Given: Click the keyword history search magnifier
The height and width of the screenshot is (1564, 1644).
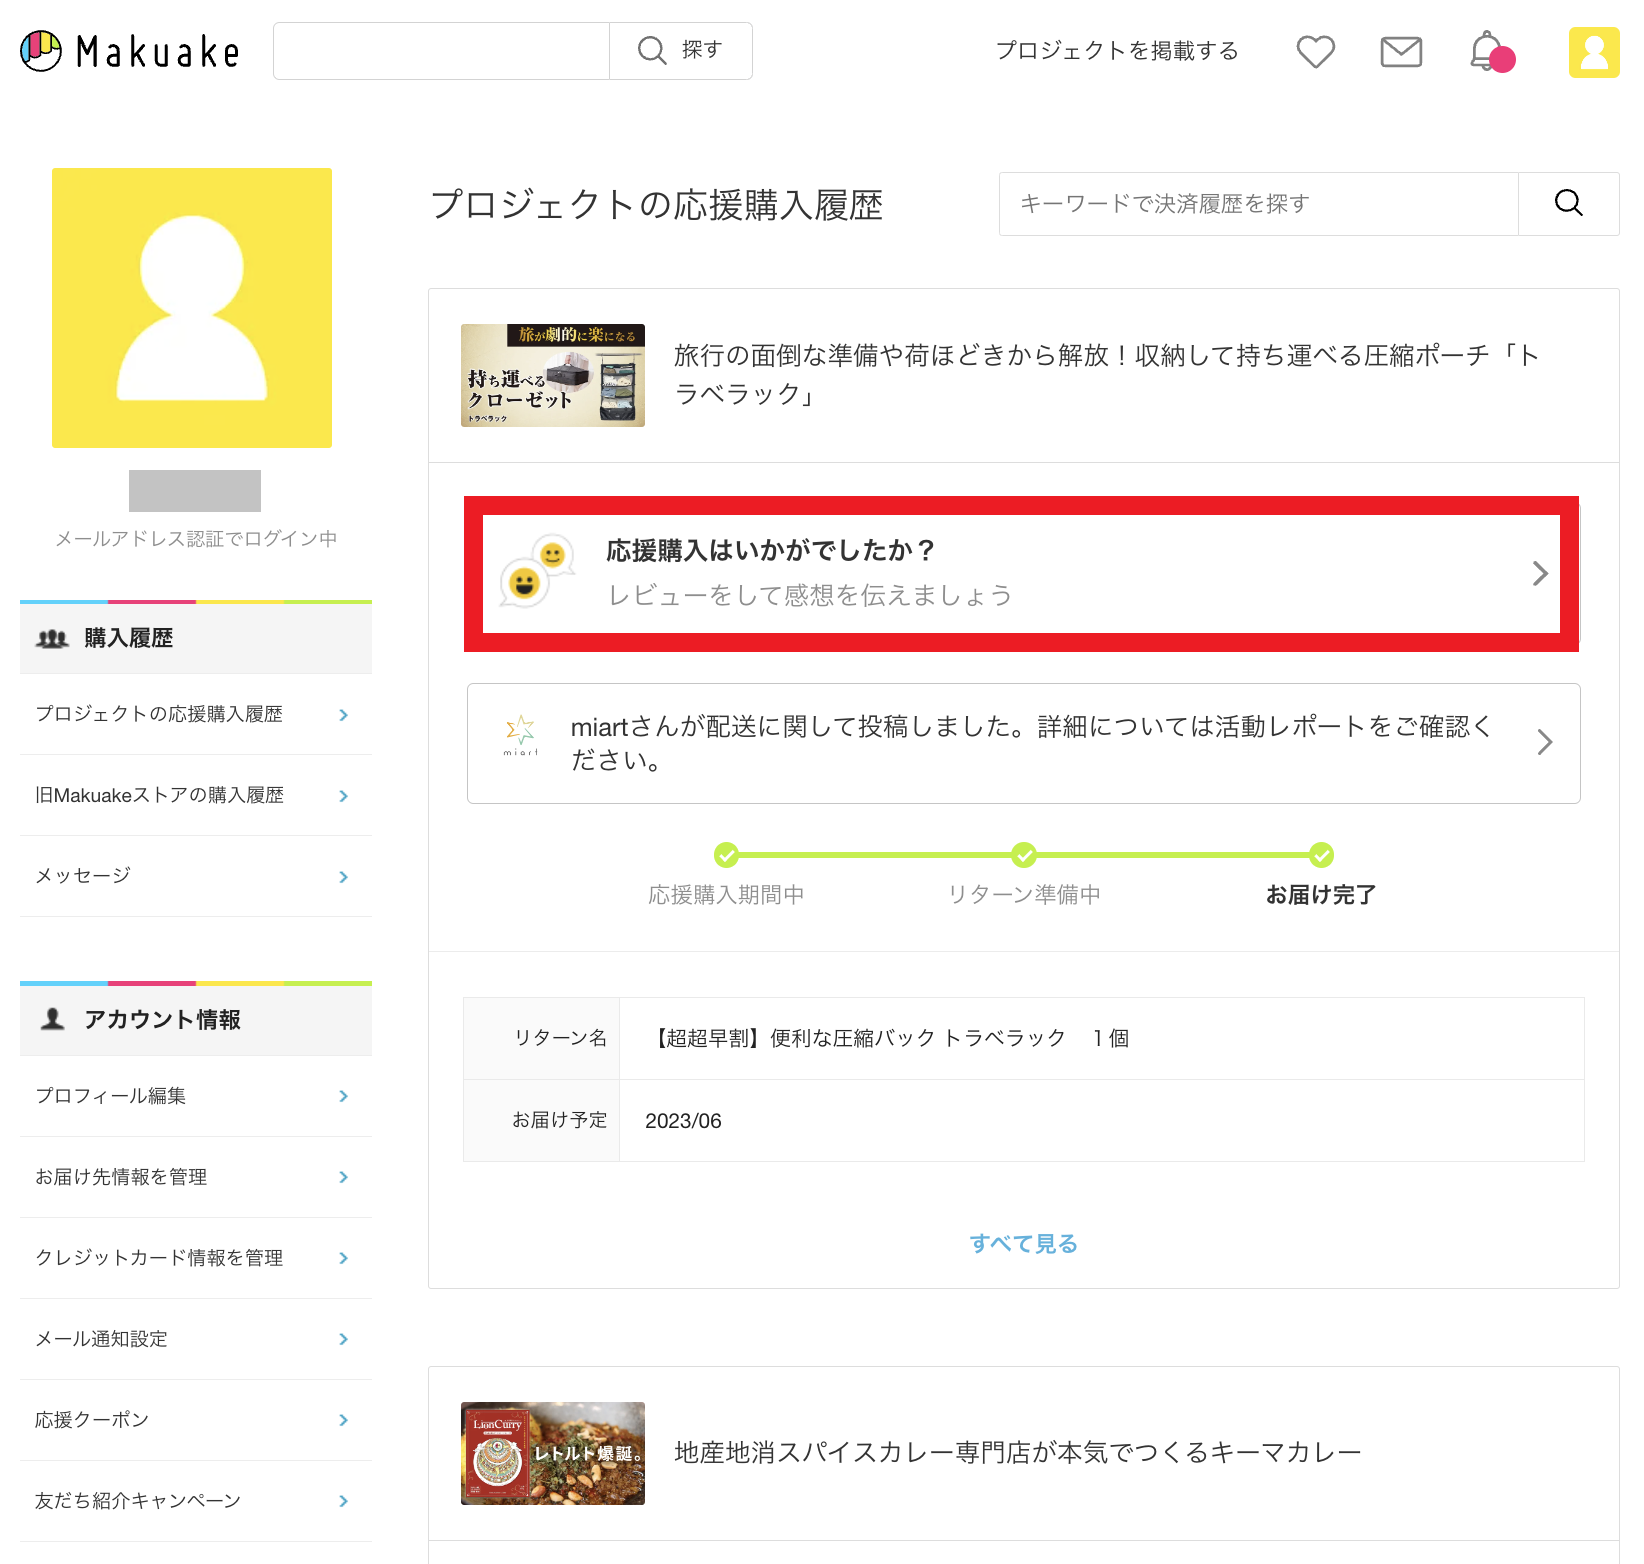Looking at the screenshot, I should [1567, 203].
